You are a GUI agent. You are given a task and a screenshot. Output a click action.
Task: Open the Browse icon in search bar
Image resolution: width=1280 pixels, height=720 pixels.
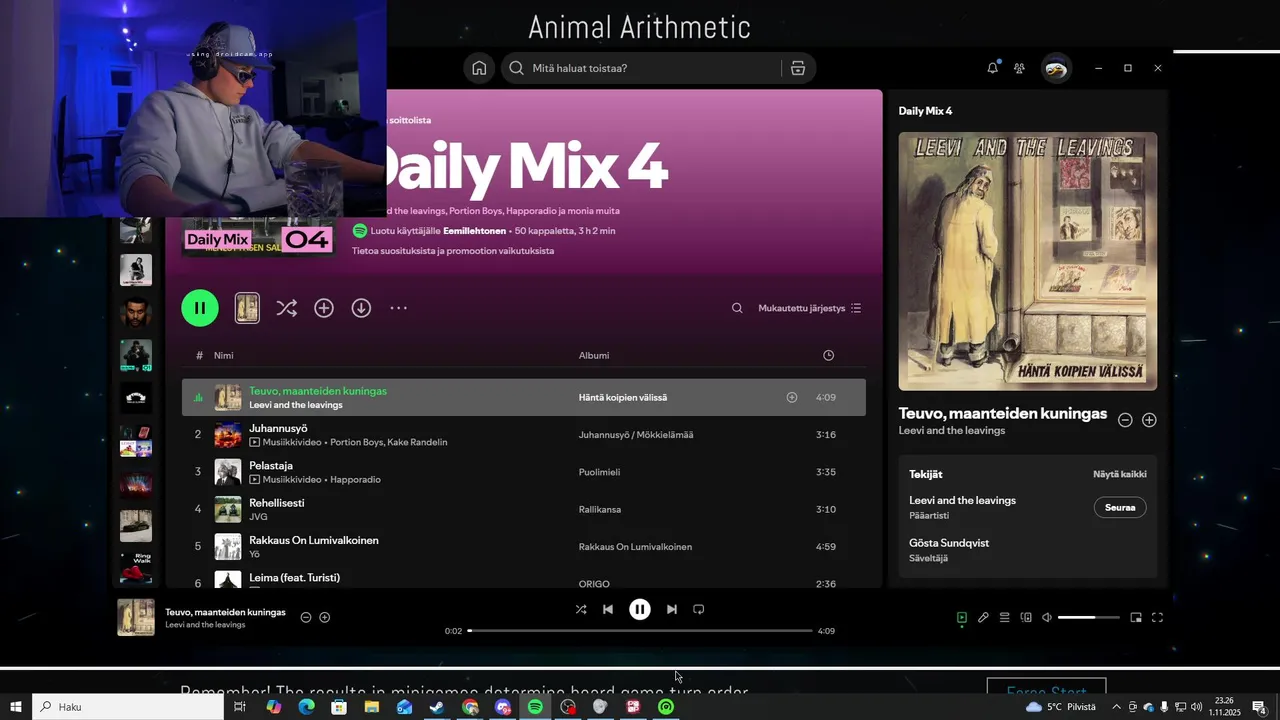(797, 68)
